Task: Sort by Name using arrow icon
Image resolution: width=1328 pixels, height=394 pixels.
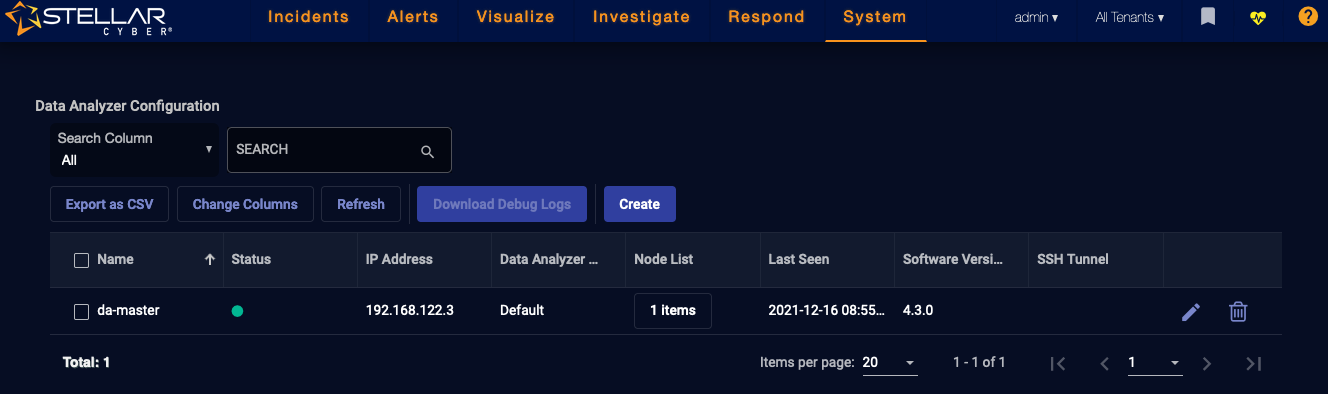Action: coord(209,259)
